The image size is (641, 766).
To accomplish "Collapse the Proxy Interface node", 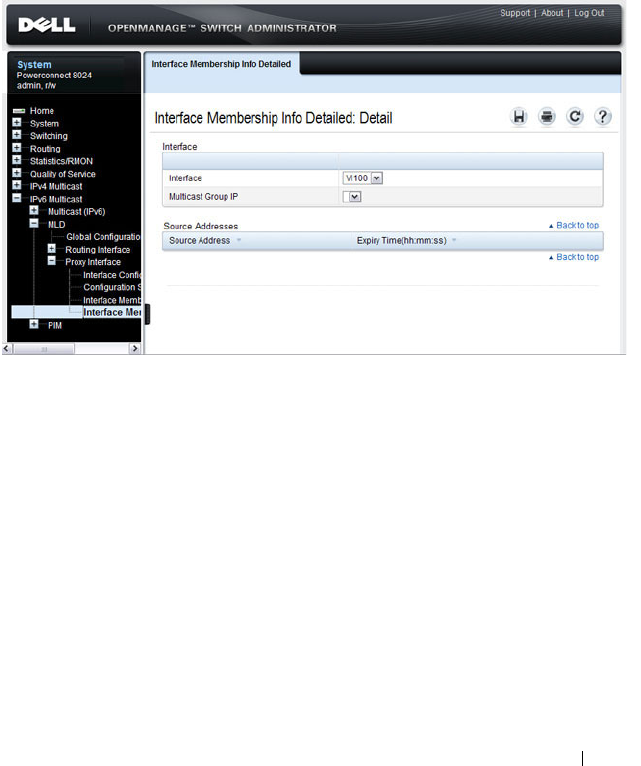I will (x=51, y=261).
